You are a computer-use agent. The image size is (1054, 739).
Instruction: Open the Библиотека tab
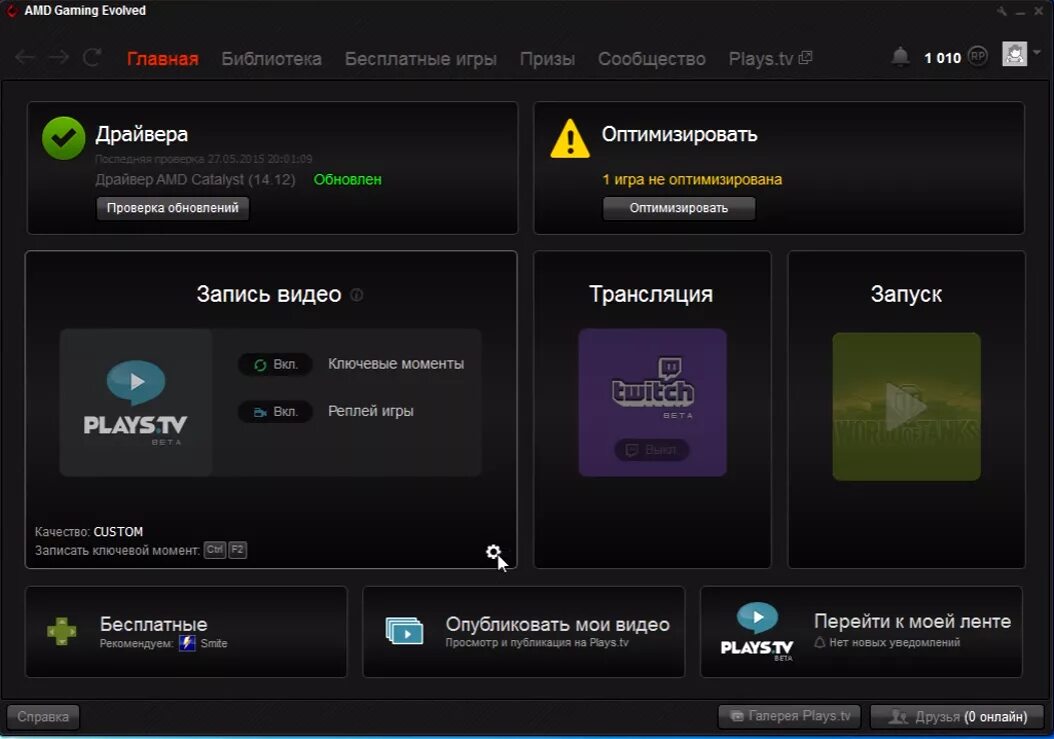point(272,59)
